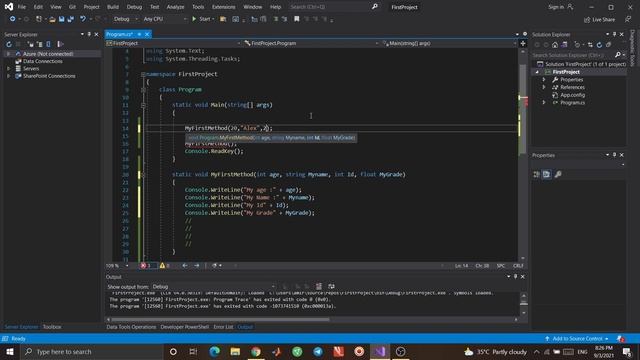640x360 pixels.
Task: Pin the Server Explorer panel
Action: point(89,34)
